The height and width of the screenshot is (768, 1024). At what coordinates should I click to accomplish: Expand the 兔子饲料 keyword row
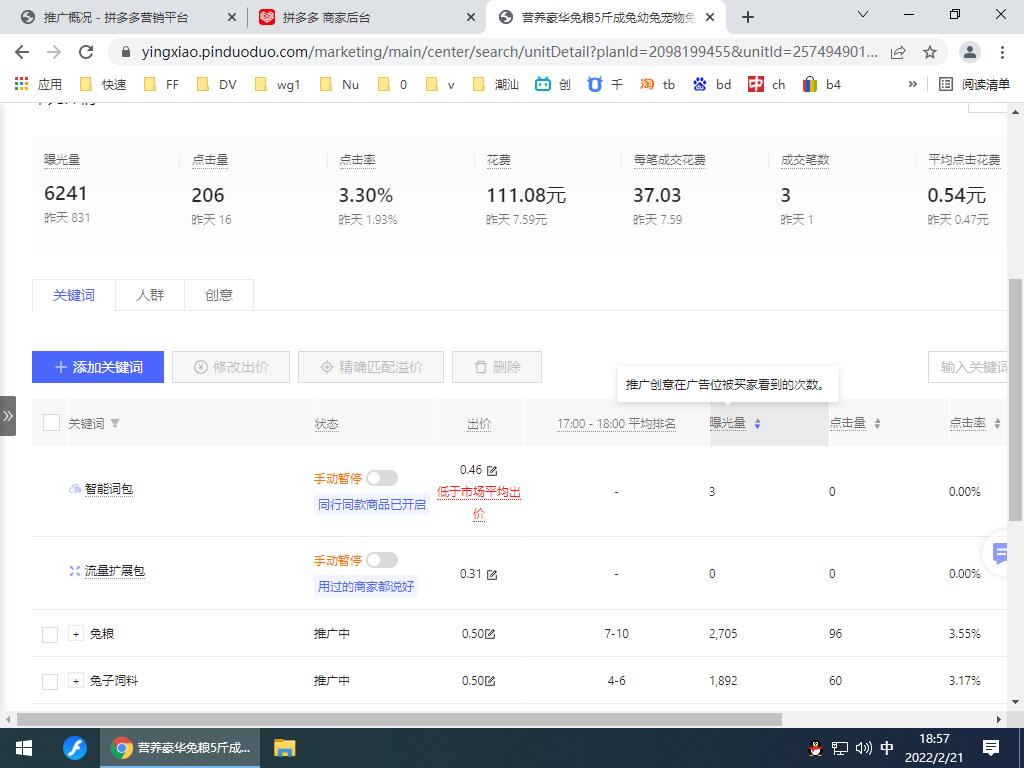76,680
